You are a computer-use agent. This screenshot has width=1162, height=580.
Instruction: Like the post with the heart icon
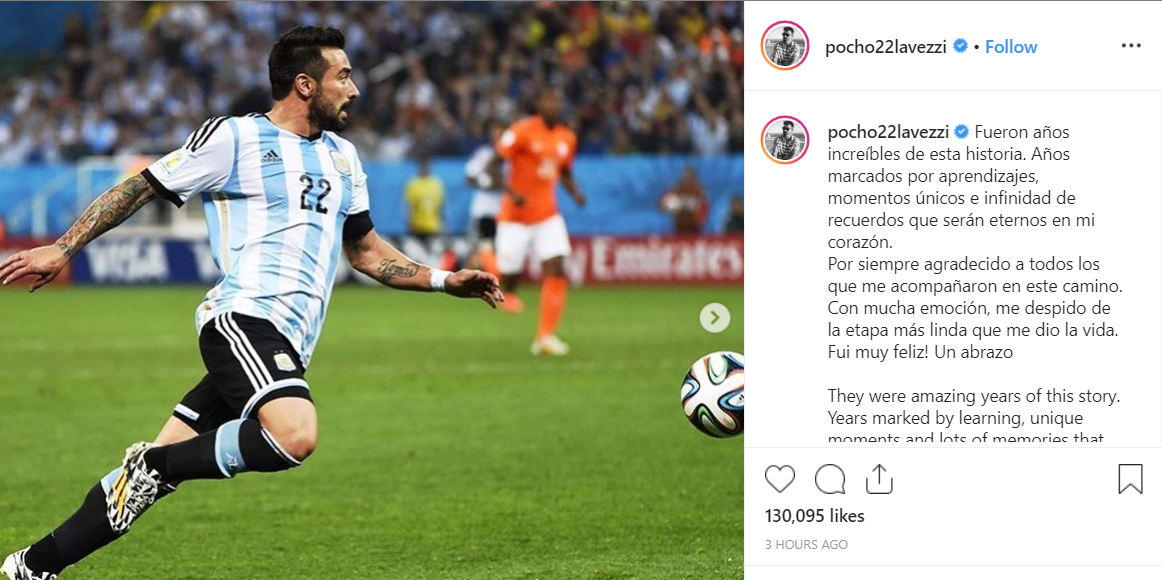pyautogui.click(x=780, y=479)
